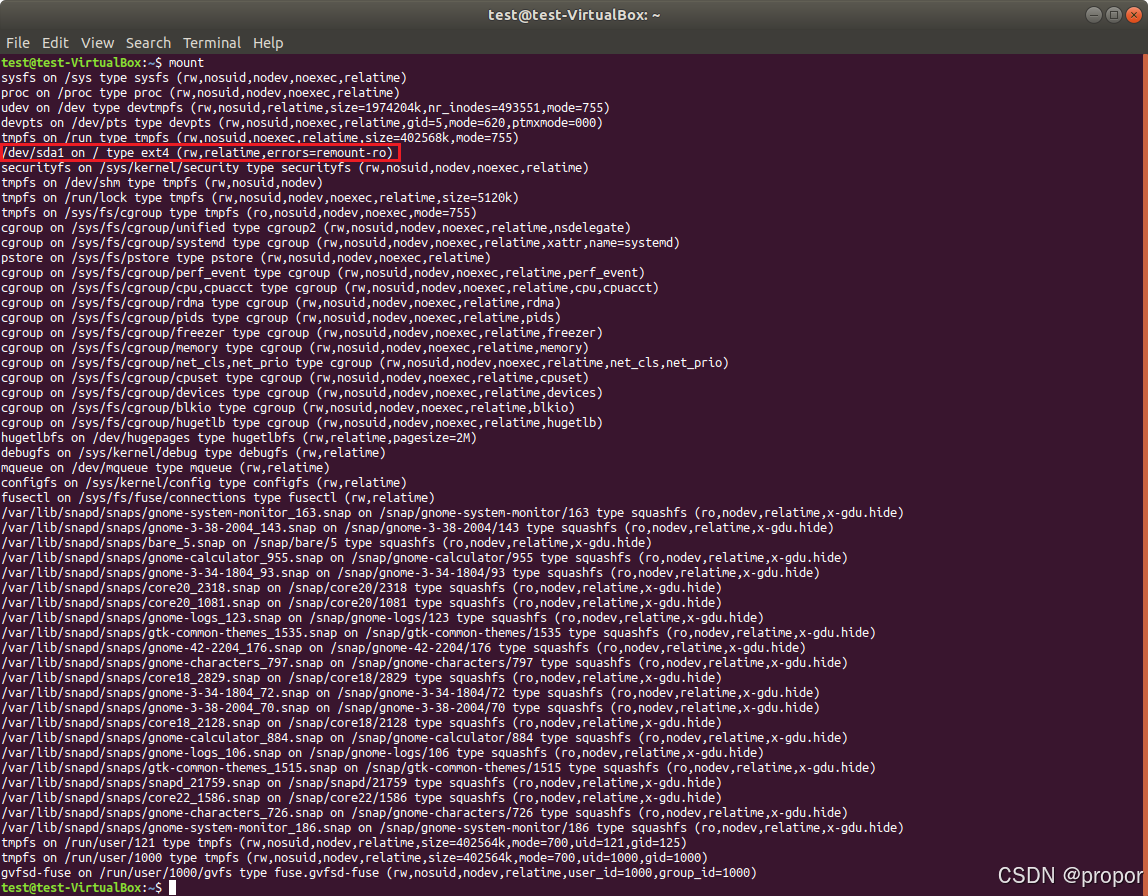This screenshot has width=1148, height=896.
Task: Minimize the terminal window
Action: point(1093,15)
